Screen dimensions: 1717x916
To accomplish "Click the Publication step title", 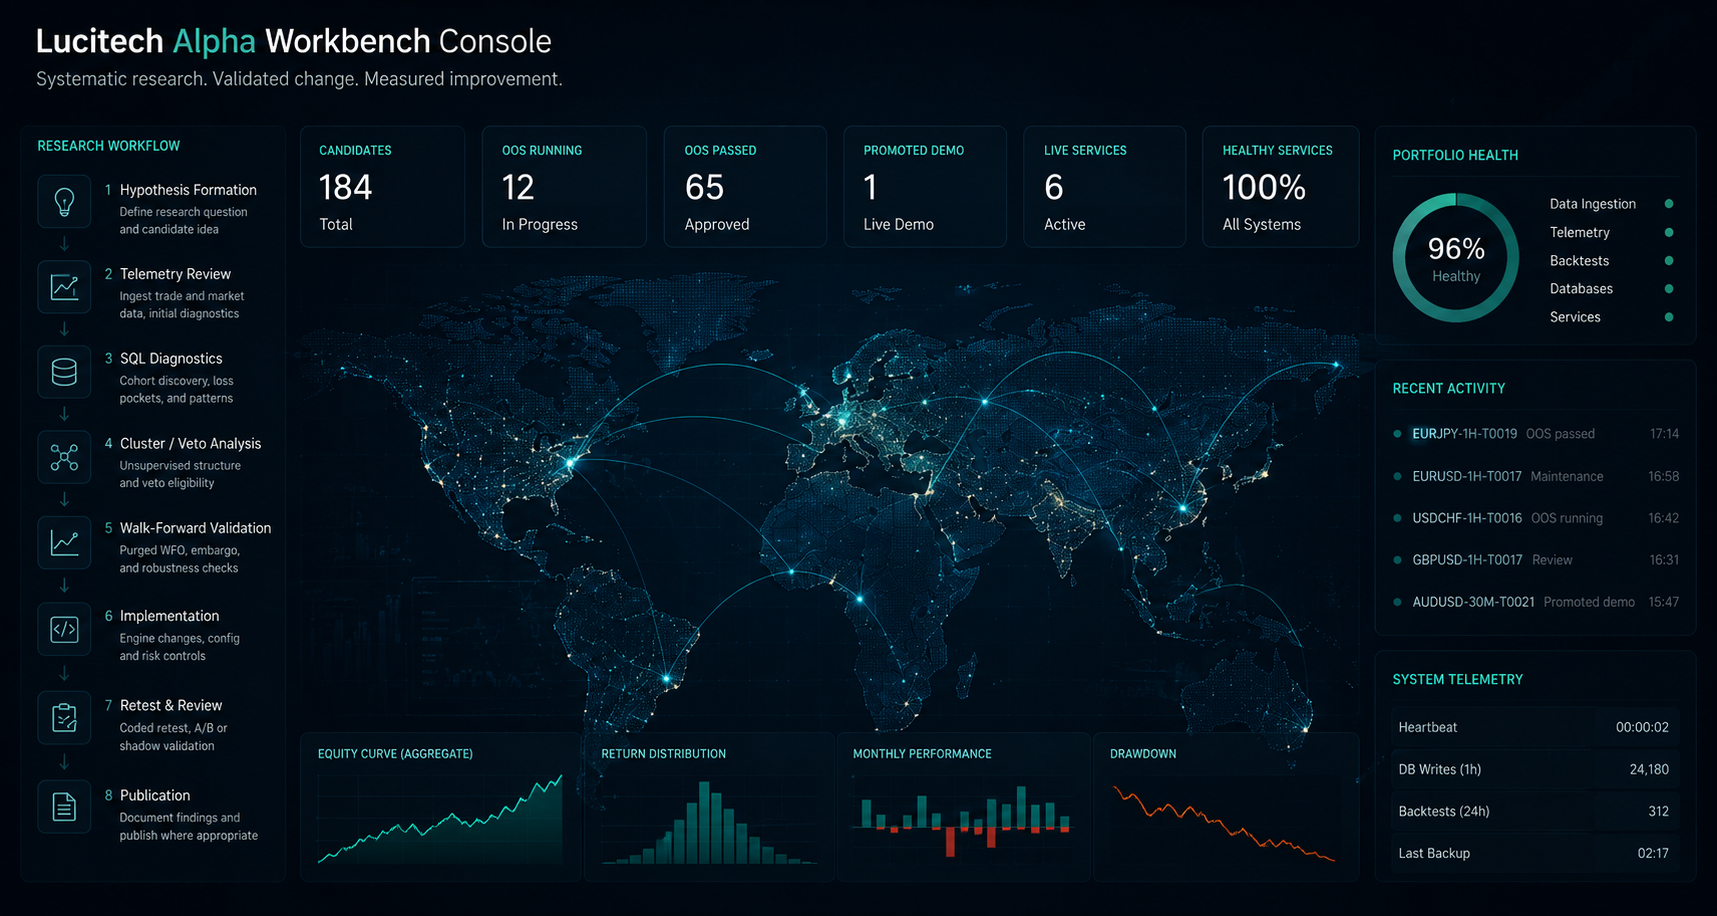I will (155, 796).
